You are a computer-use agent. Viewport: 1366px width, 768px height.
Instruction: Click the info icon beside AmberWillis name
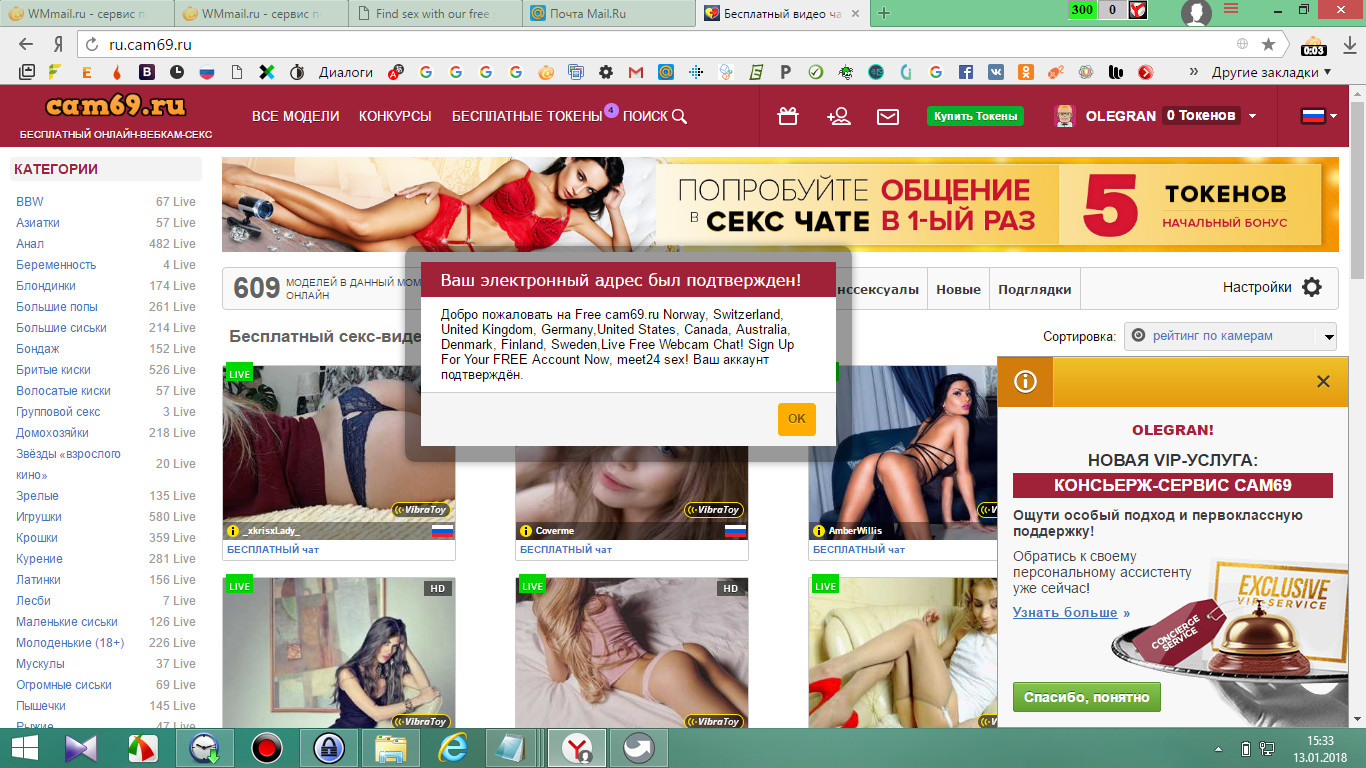(819, 531)
